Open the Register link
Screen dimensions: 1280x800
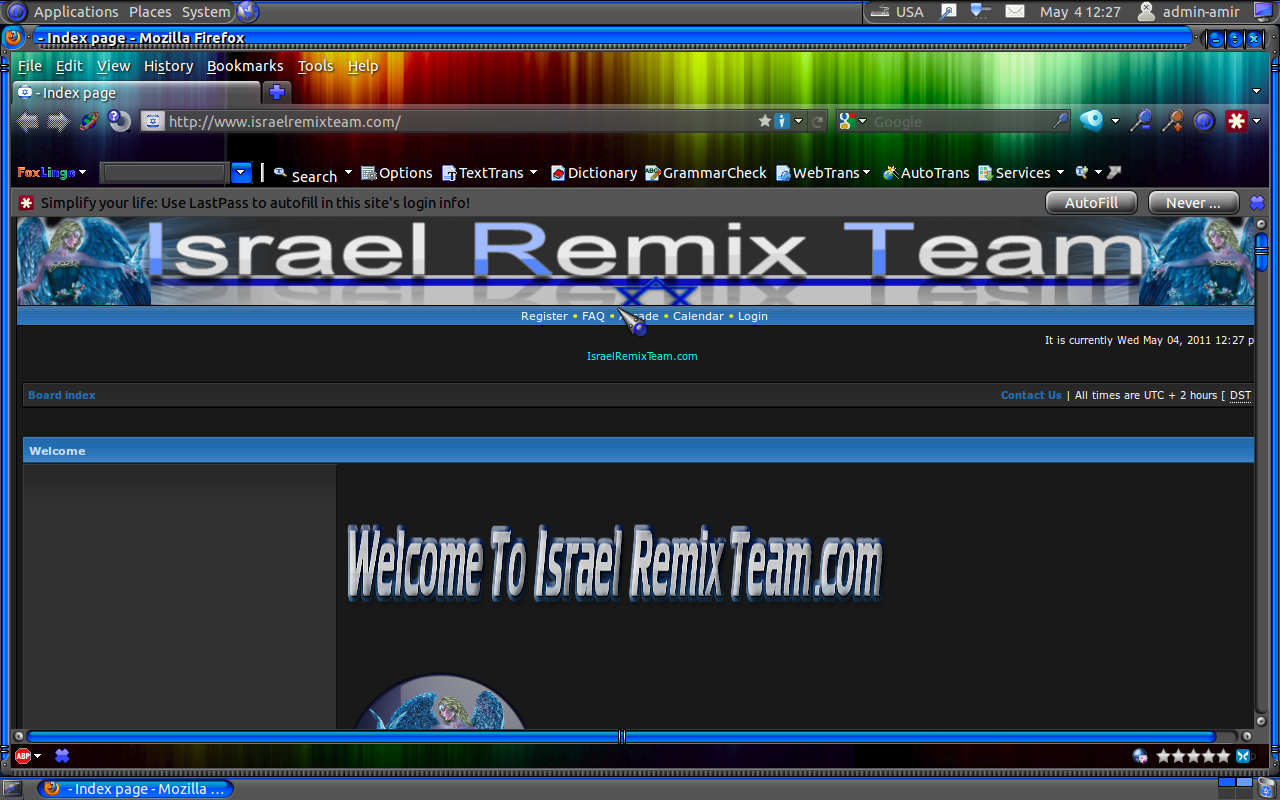(544, 316)
